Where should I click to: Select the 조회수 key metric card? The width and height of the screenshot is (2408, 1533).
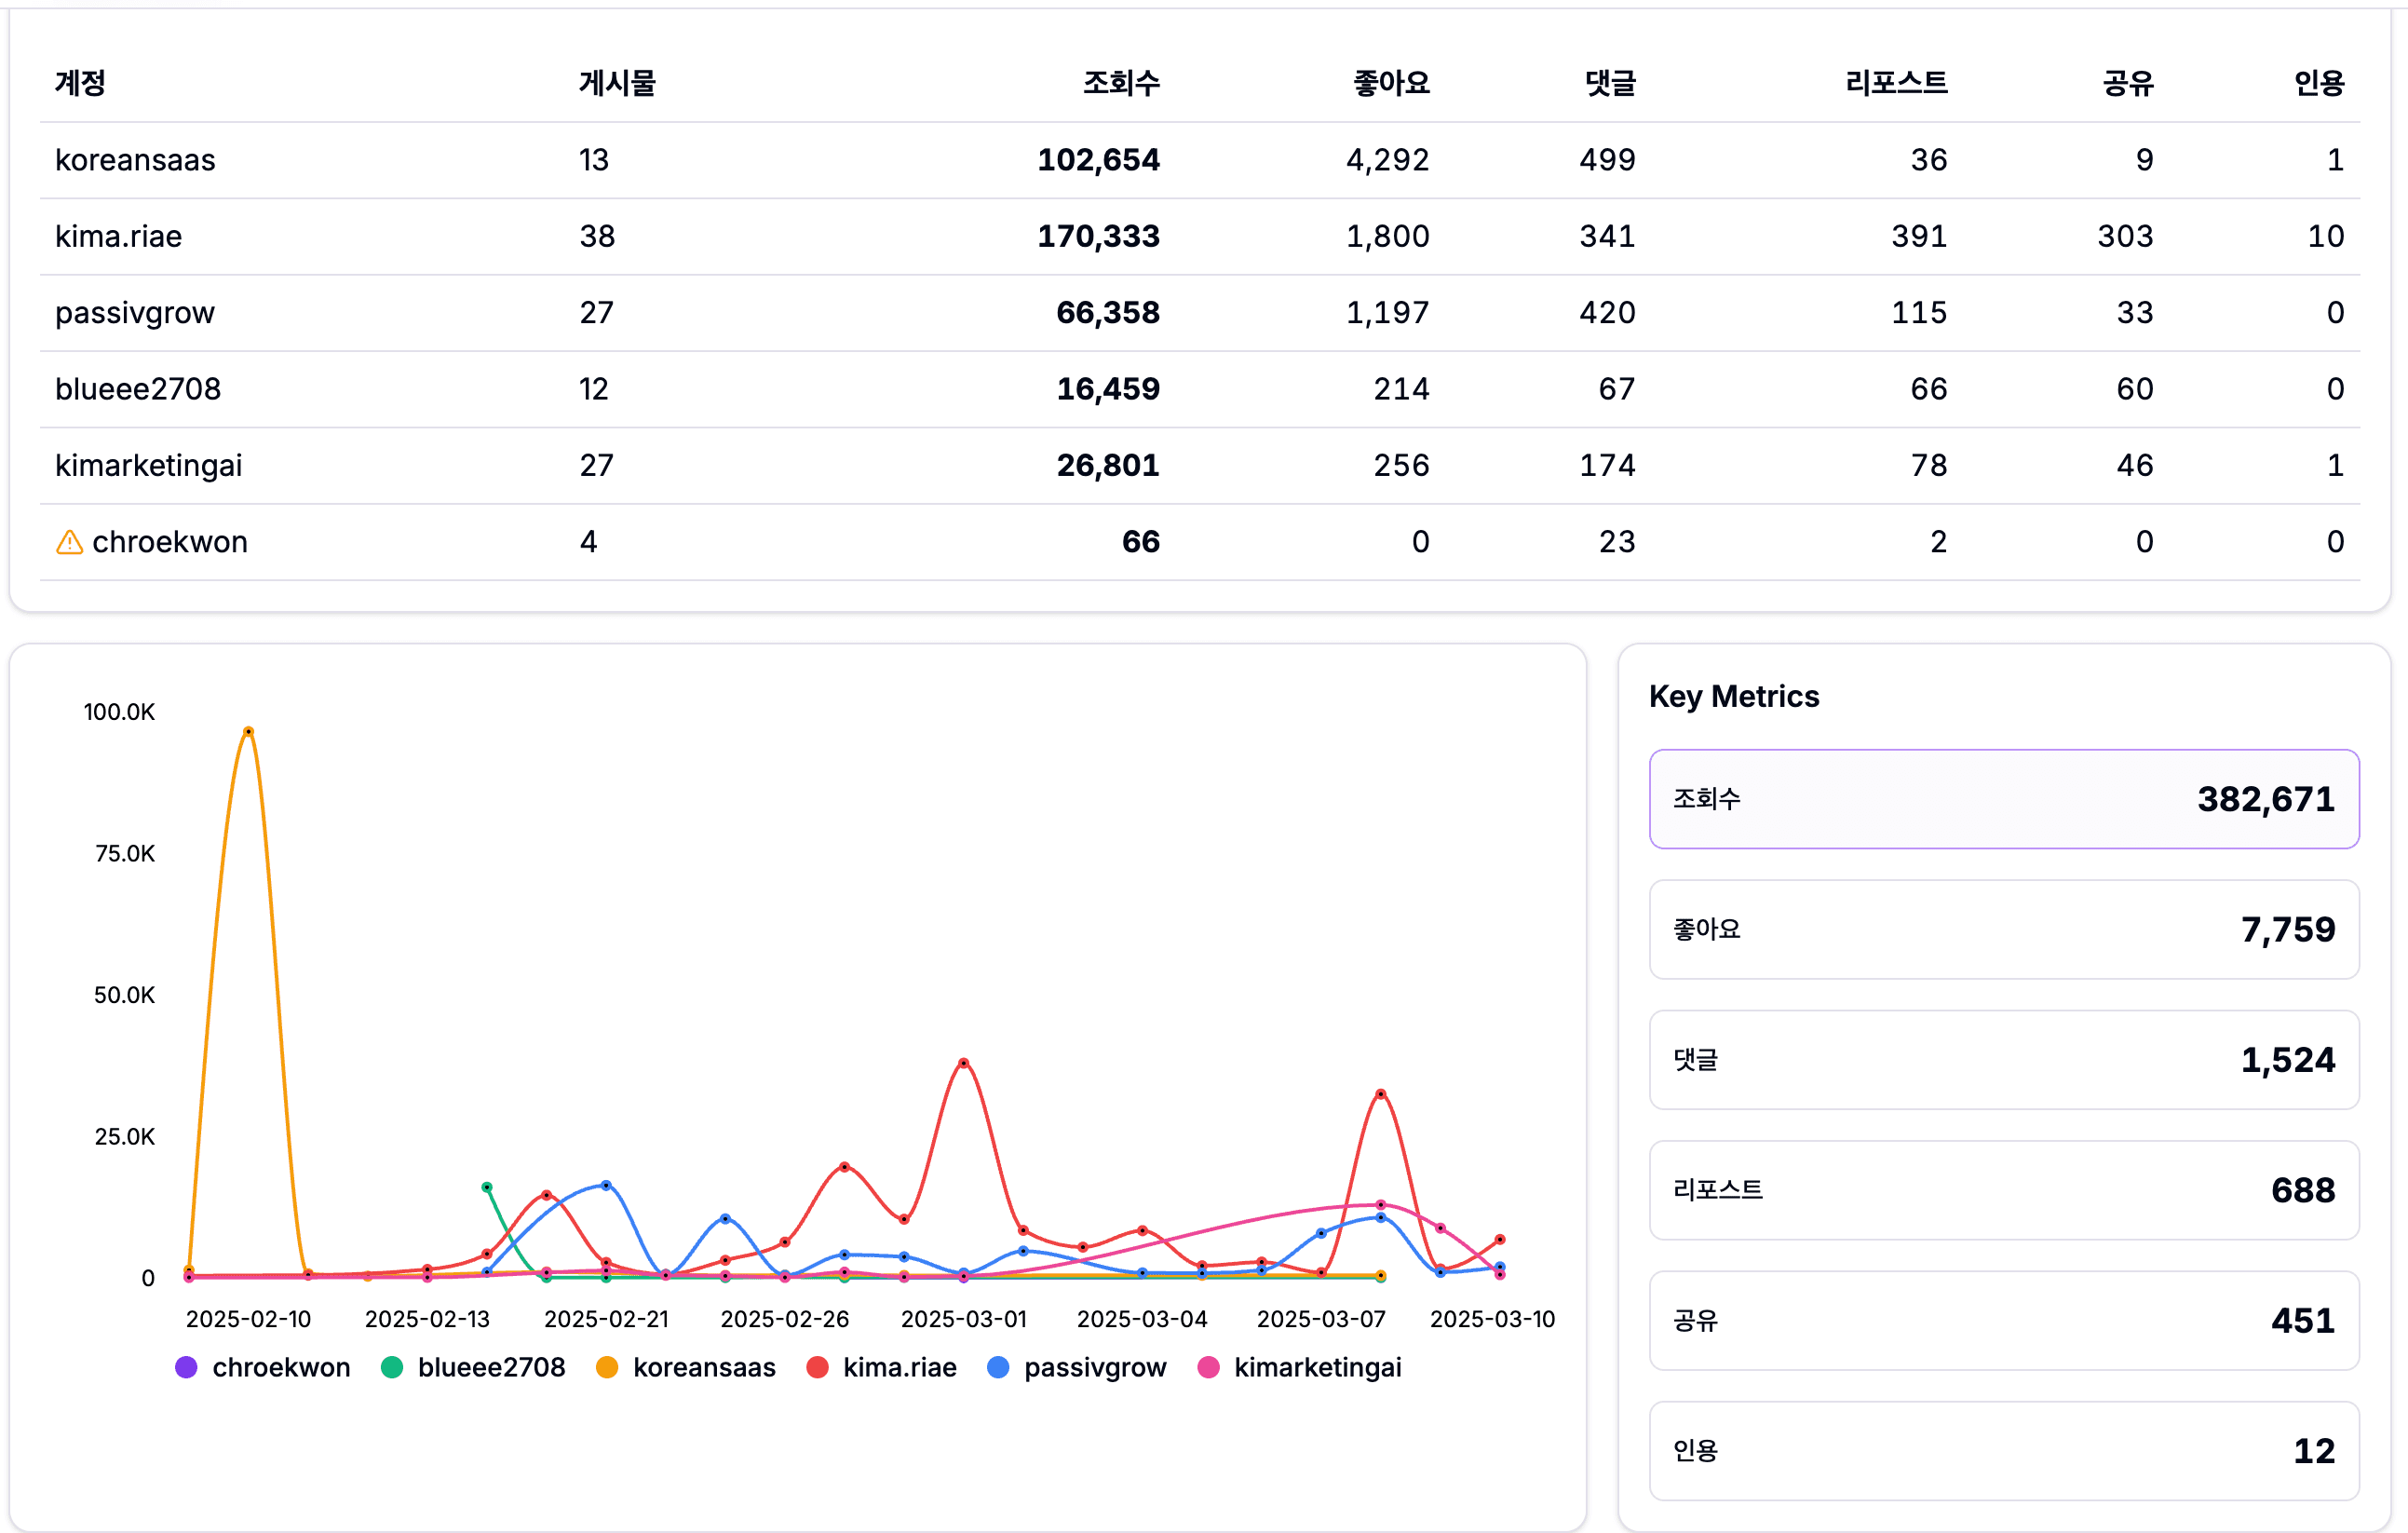tap(2004, 799)
